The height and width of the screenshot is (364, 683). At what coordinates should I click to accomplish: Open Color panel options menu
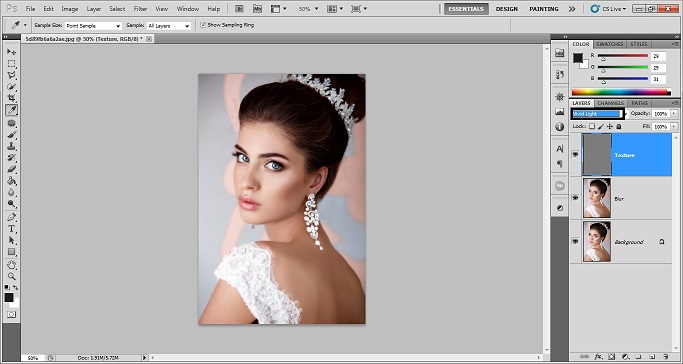675,44
